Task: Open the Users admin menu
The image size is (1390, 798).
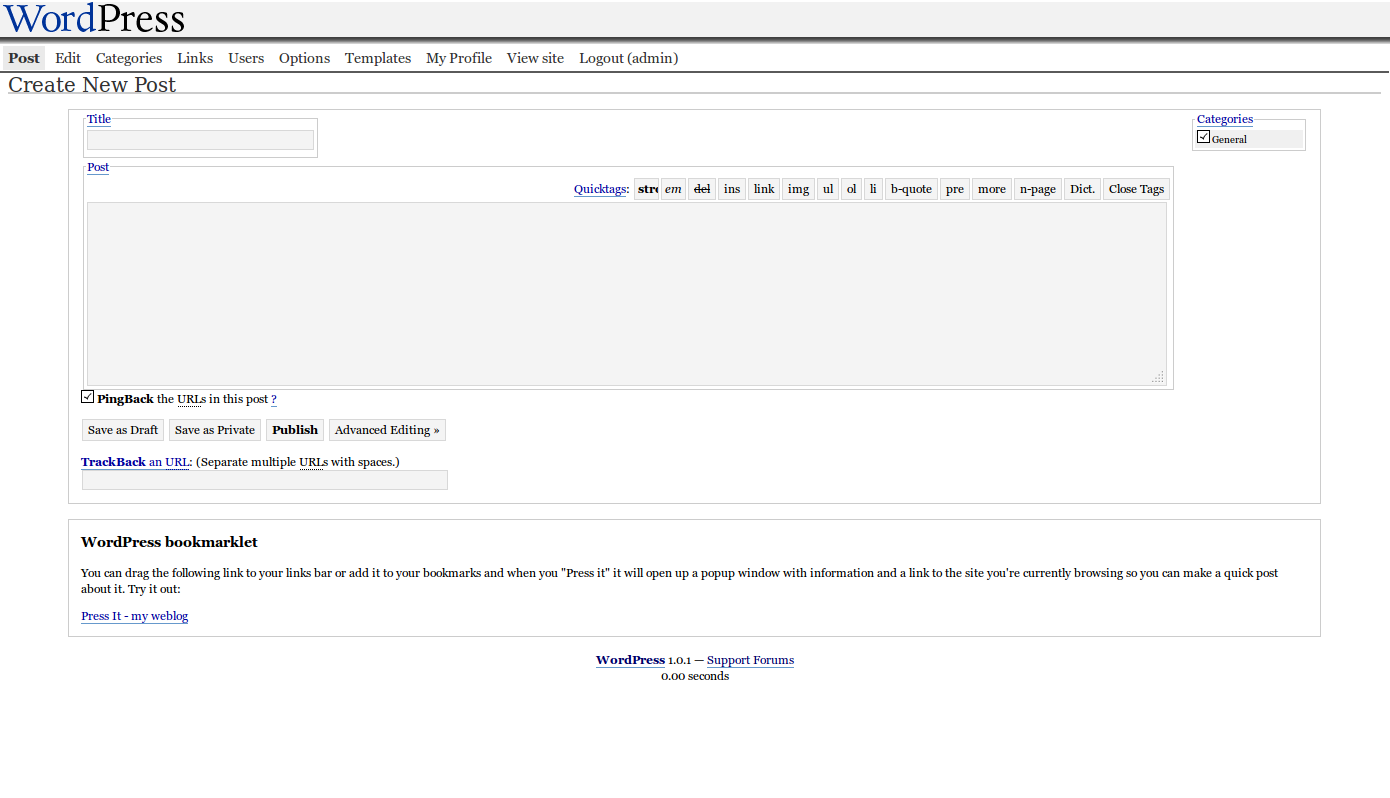Action: point(246,58)
